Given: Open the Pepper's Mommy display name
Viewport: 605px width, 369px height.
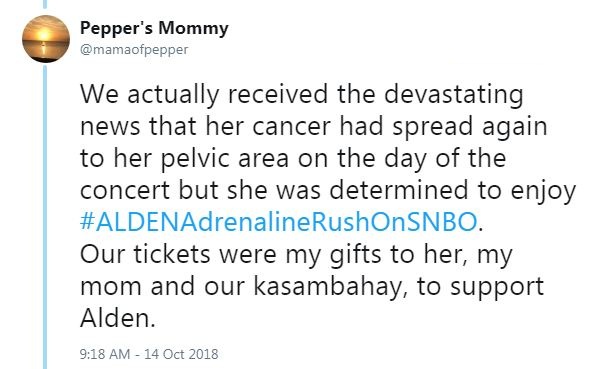Looking at the screenshot, I should 154,29.
